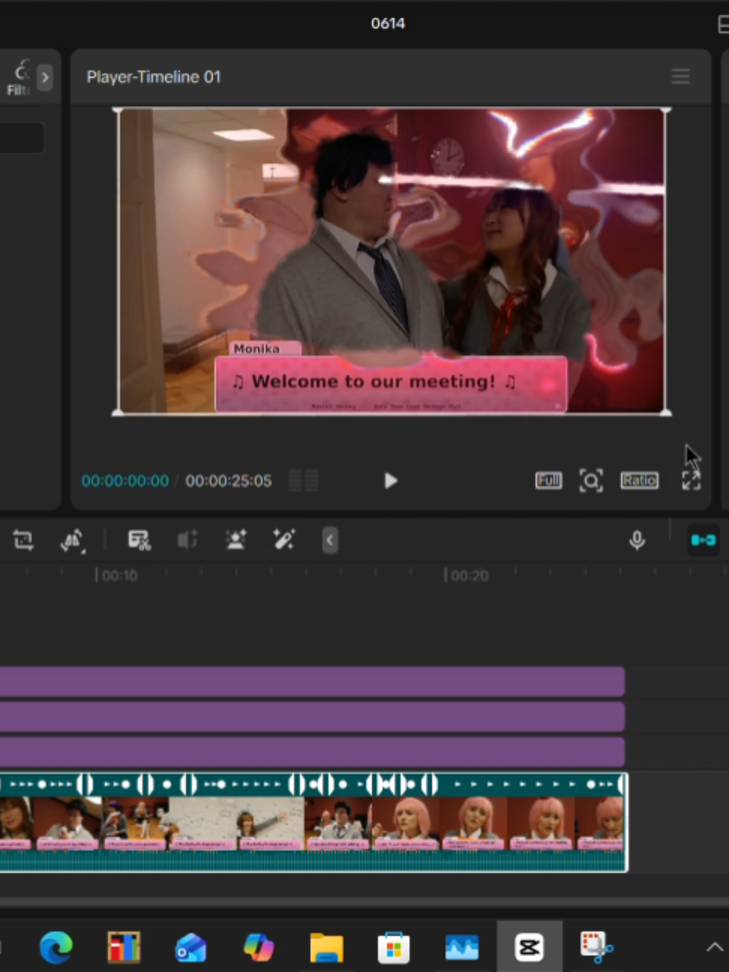Toggle the cyan main track magnet

[x=704, y=540]
